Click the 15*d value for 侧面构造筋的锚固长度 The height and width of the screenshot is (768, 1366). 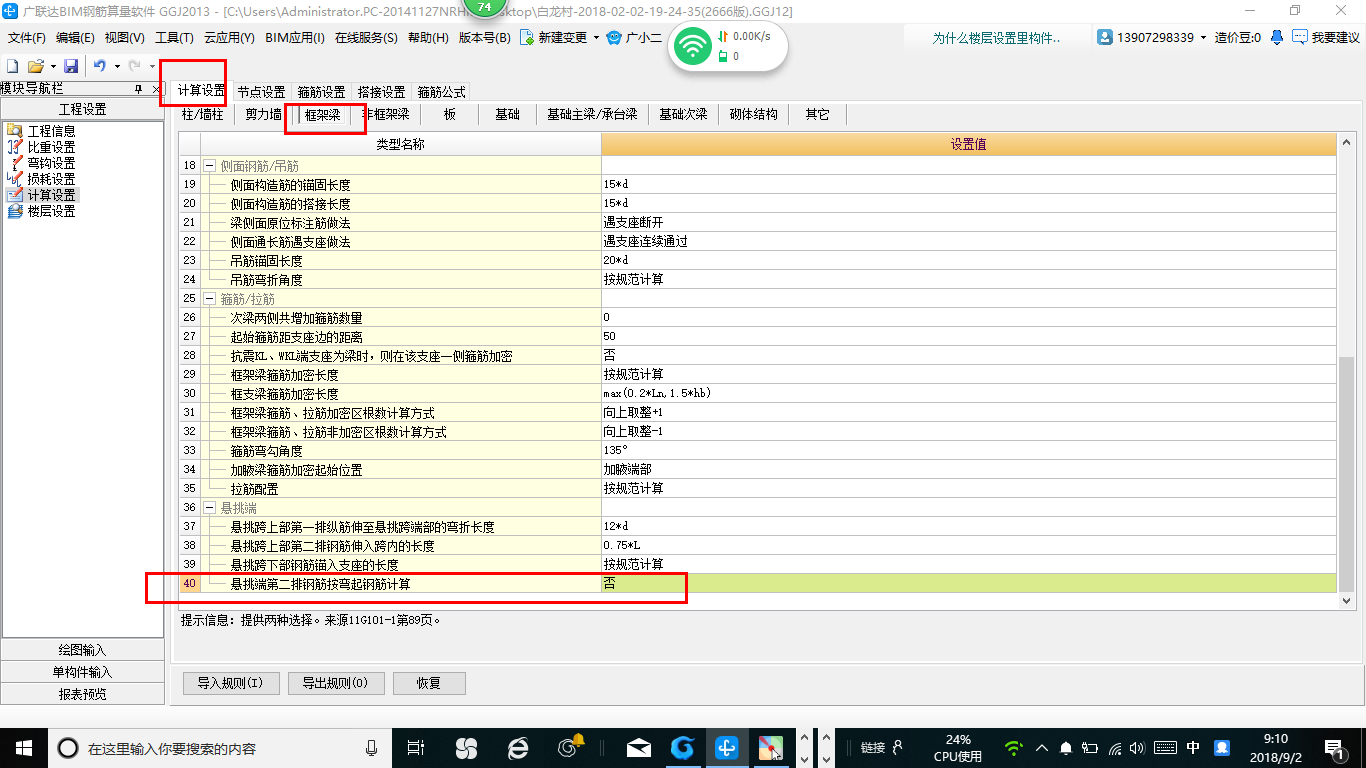coord(968,185)
